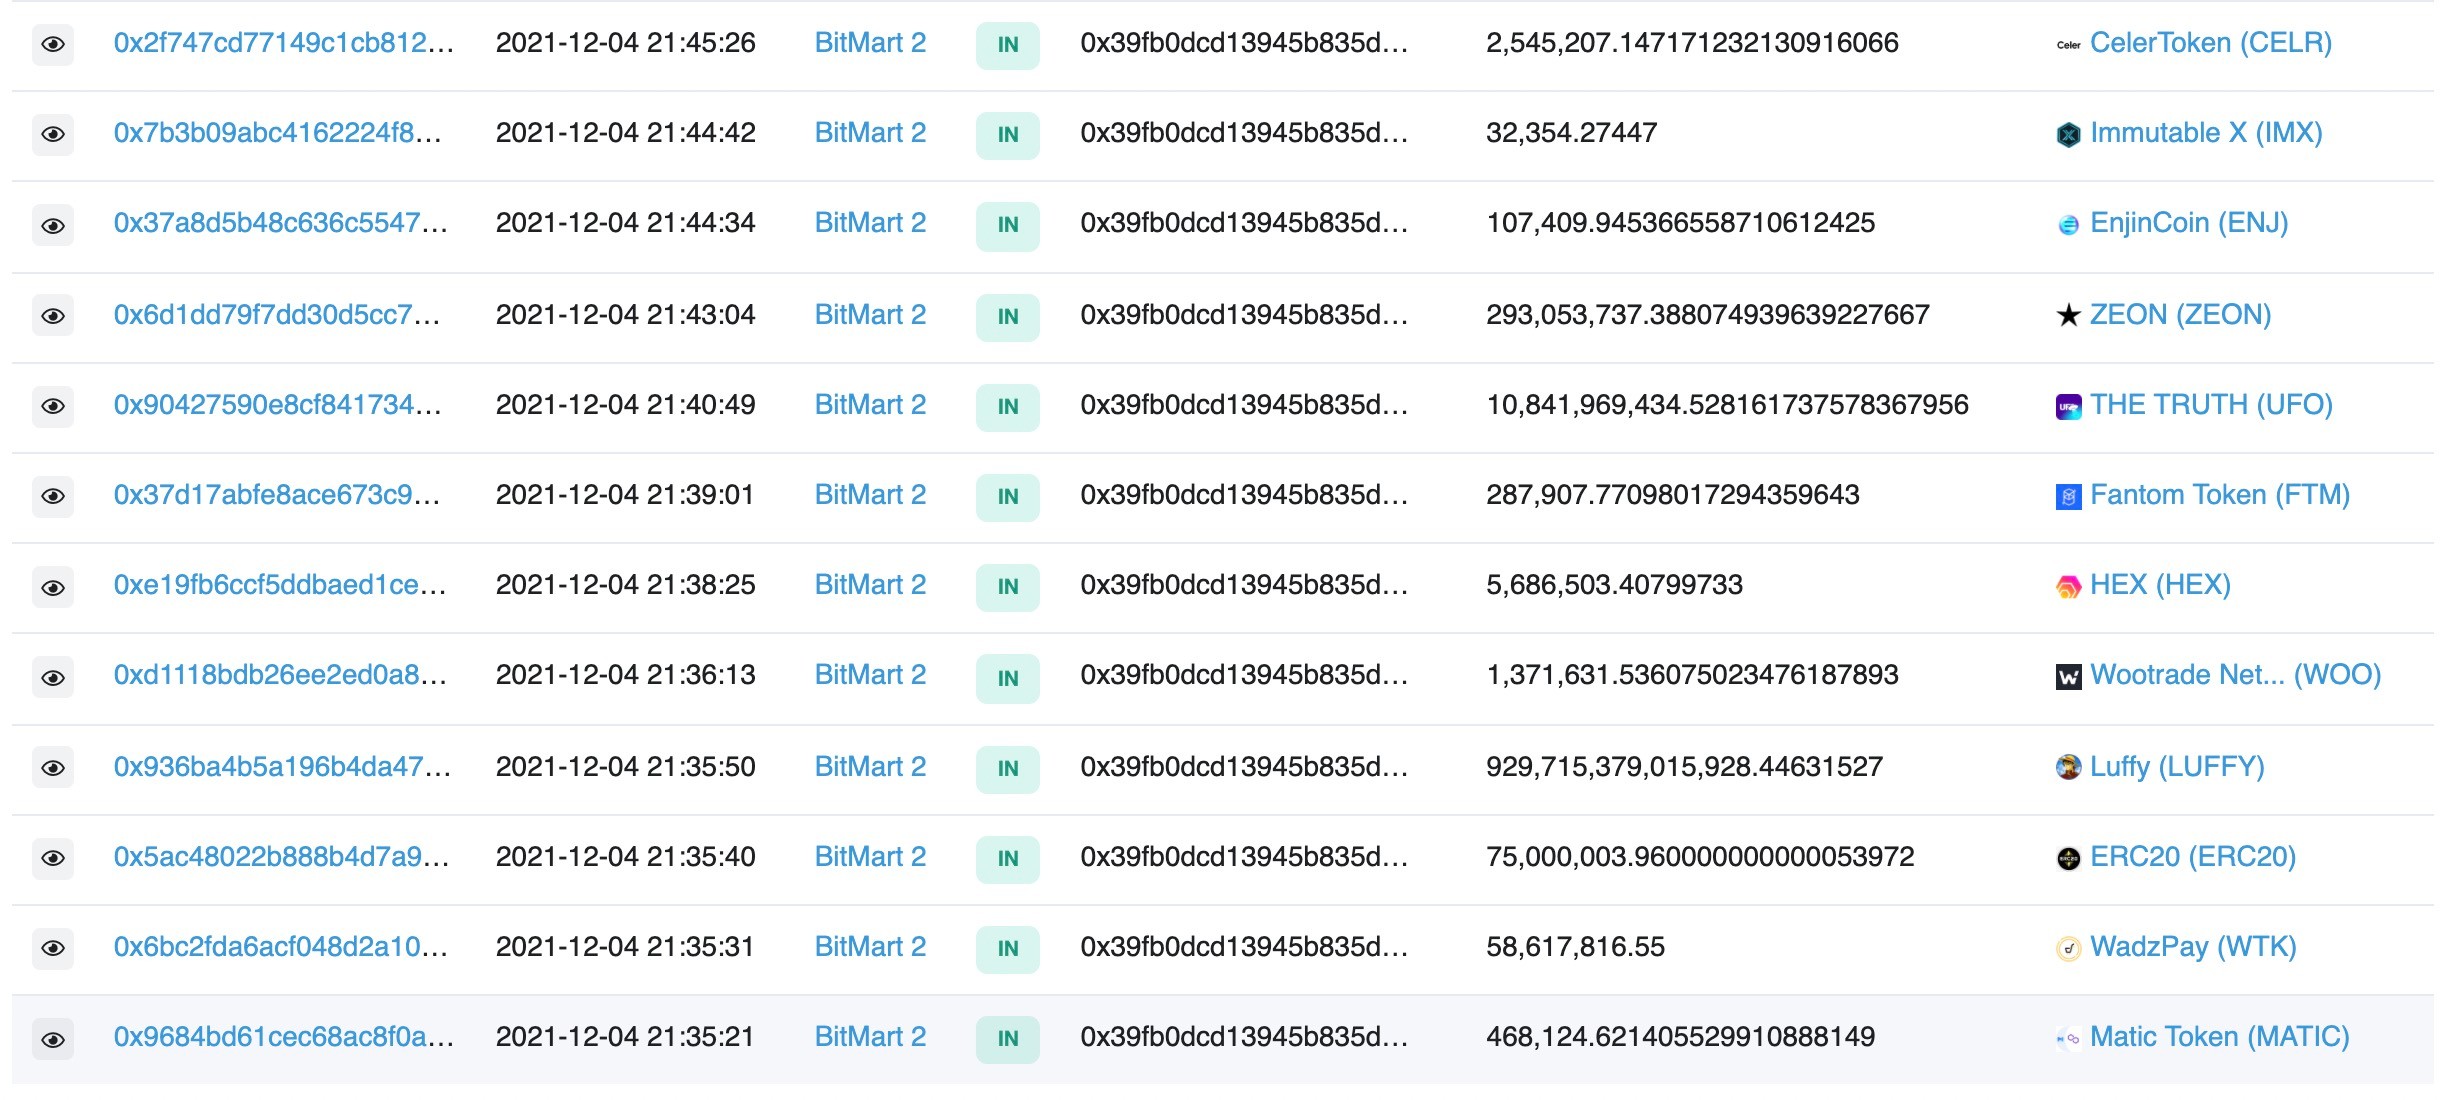Open the Fantom Token (FTM) link
Screen dimensions: 2452x1100
(x=2220, y=495)
